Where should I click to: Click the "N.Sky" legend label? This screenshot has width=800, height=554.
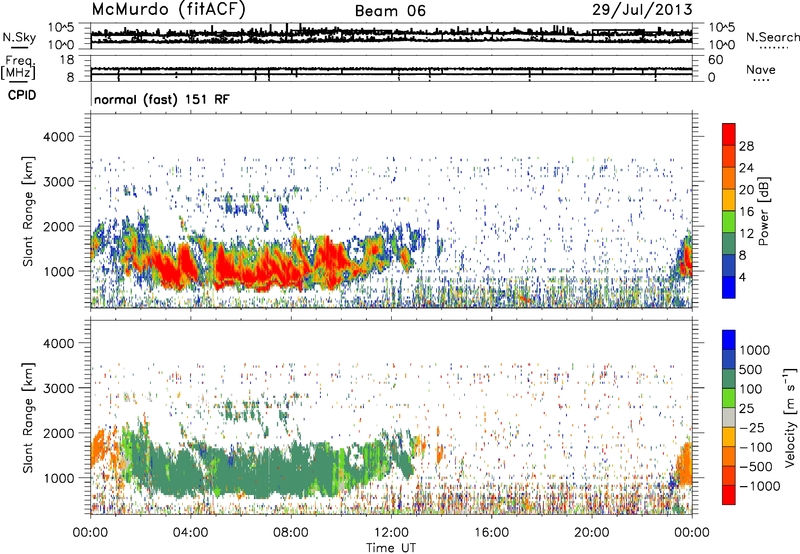point(19,37)
